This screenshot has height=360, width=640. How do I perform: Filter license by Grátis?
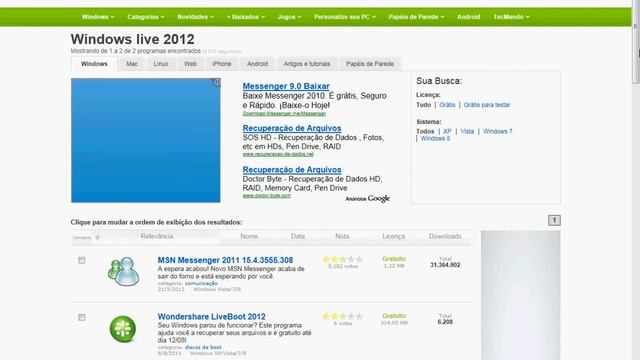[447, 105]
